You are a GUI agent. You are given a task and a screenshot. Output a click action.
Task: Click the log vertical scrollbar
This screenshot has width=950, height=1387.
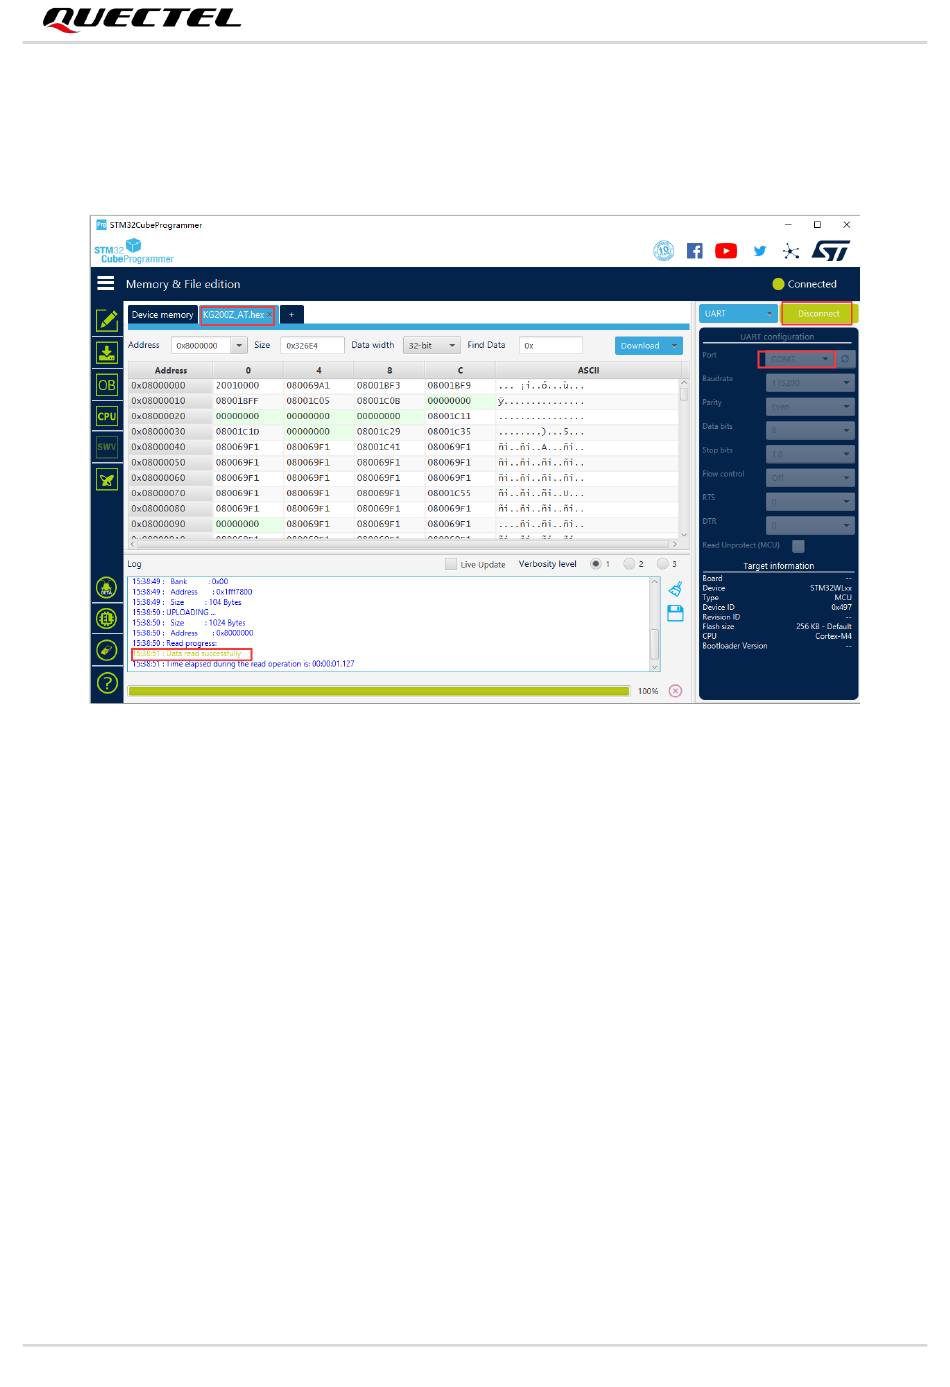(x=655, y=623)
